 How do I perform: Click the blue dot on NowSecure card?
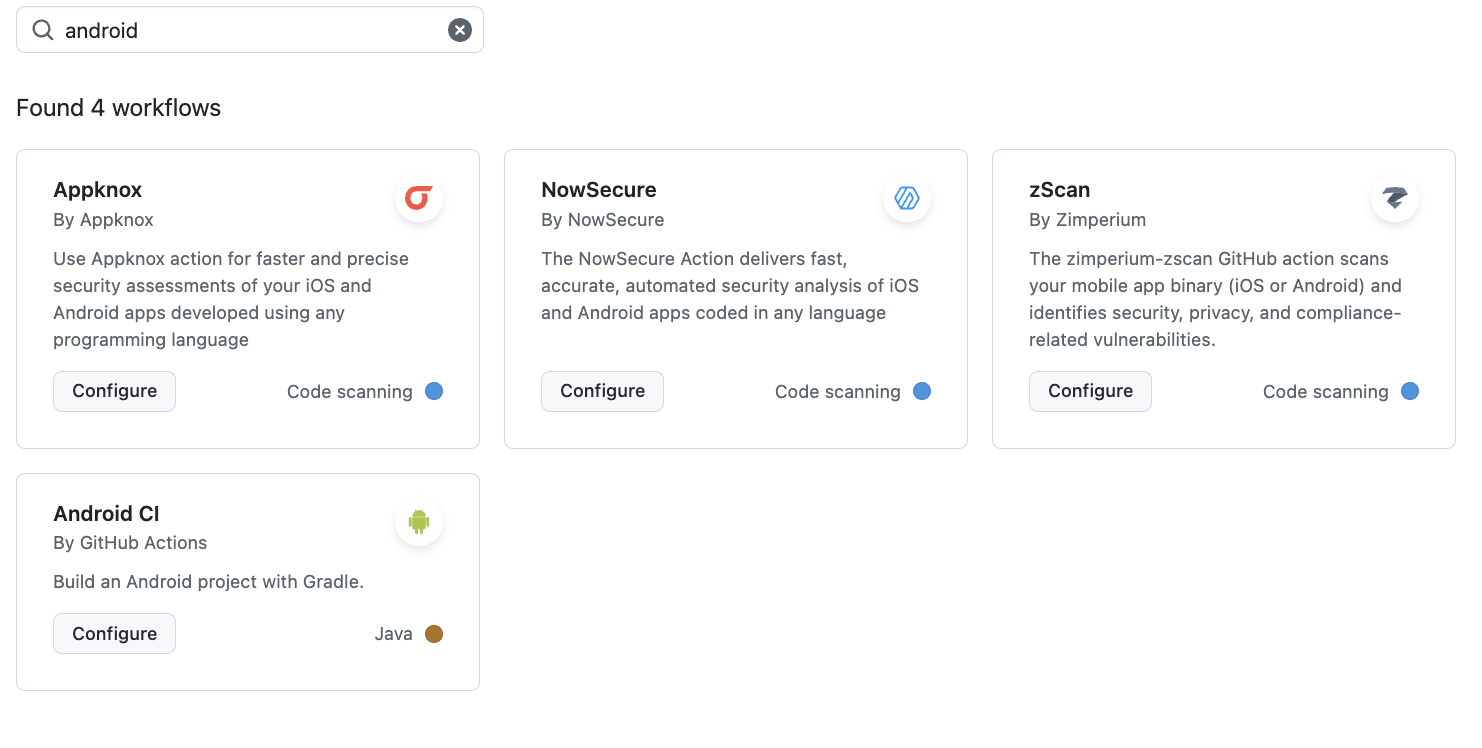tap(922, 391)
